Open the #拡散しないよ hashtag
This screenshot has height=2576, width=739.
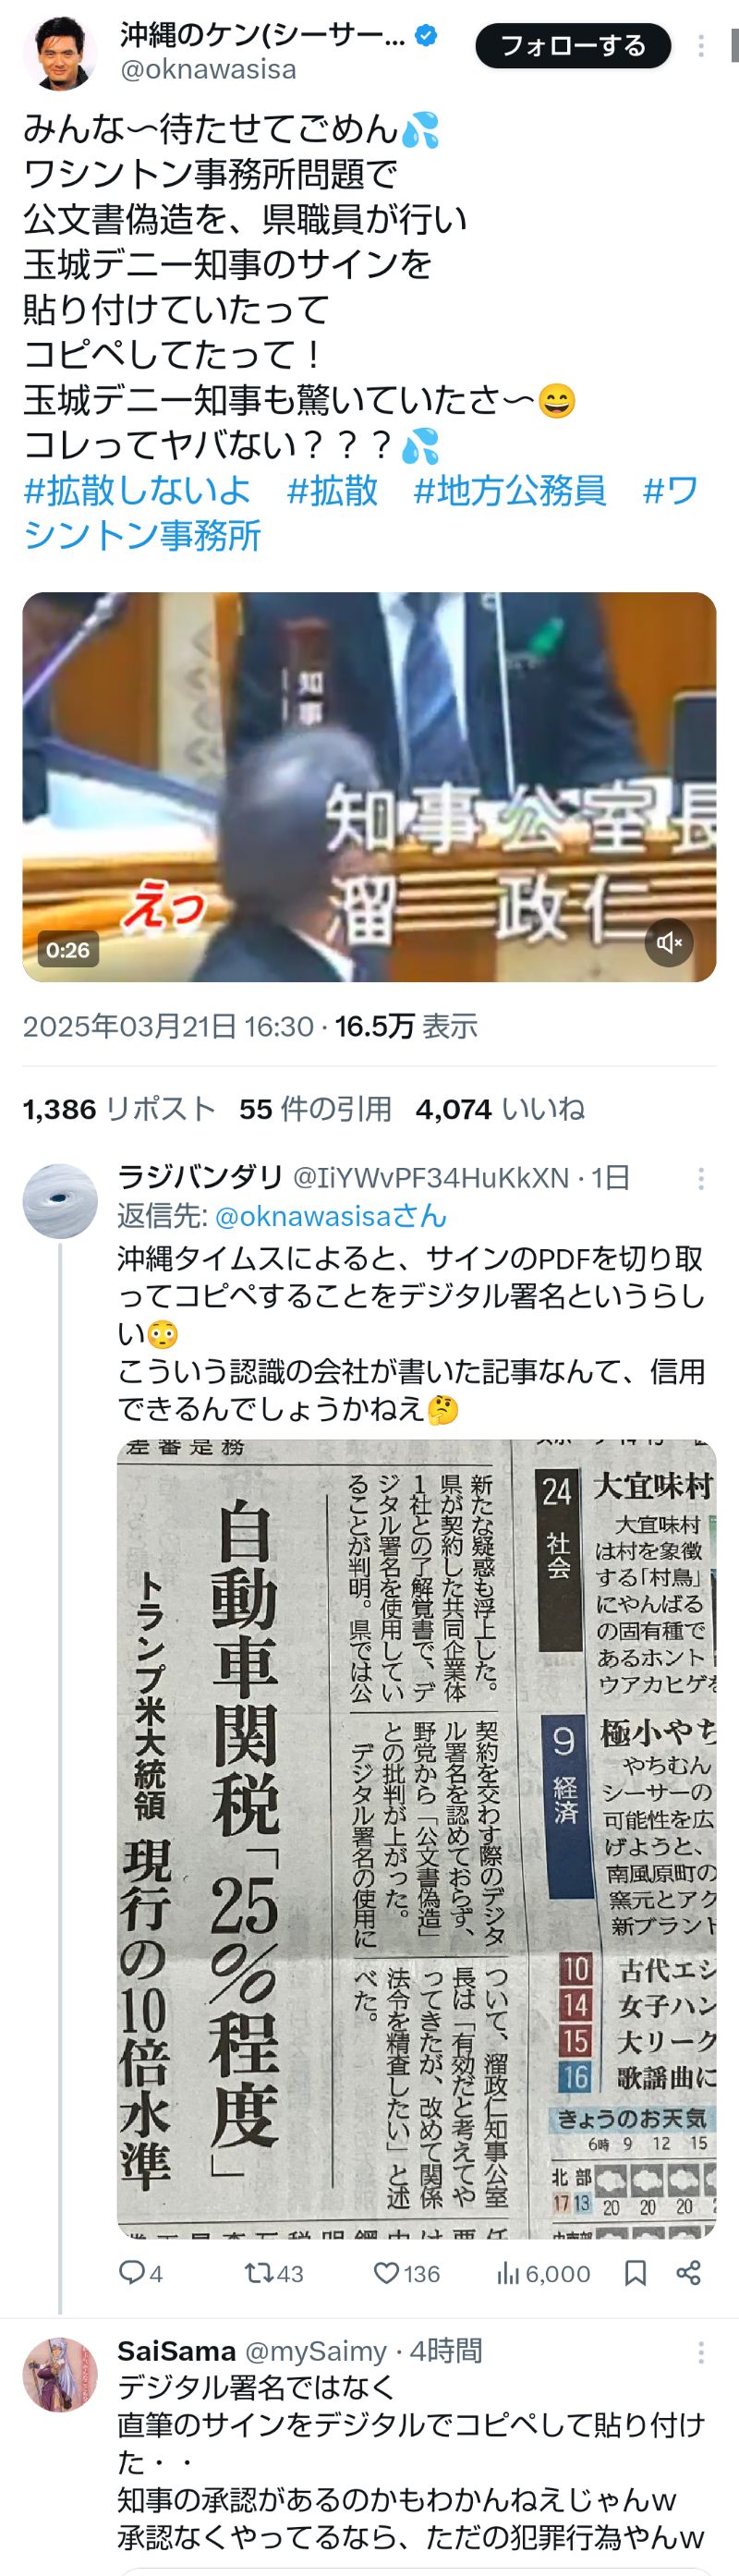[x=137, y=490]
